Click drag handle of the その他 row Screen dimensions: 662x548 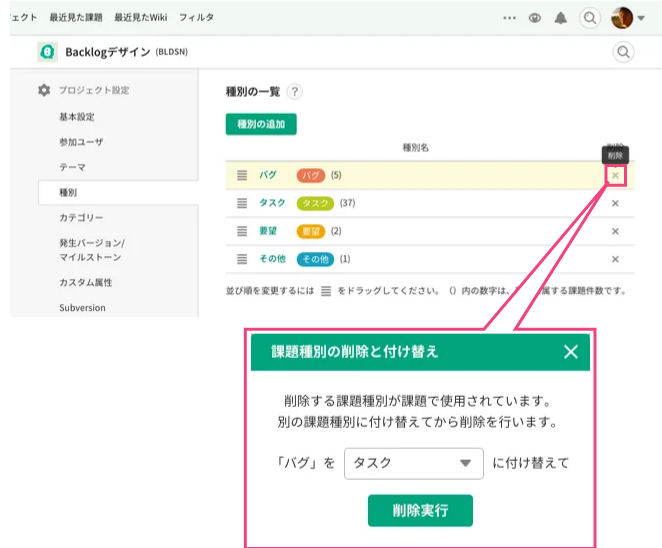click(x=242, y=259)
